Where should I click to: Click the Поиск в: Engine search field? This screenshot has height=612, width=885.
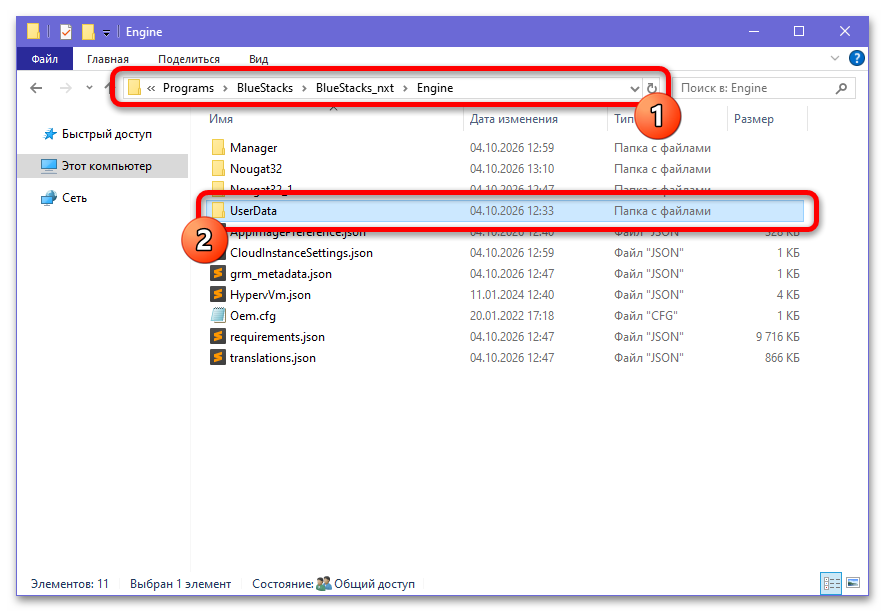tap(764, 88)
